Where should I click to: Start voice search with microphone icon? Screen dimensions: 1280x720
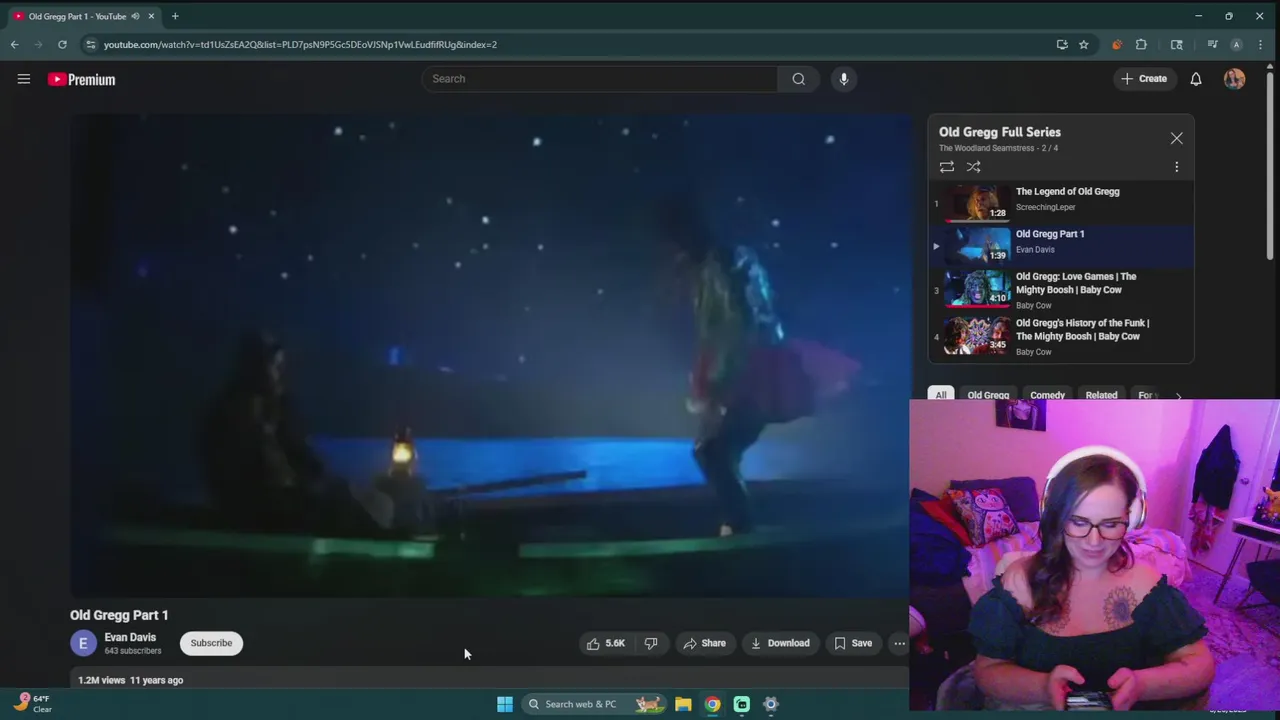coord(844,79)
